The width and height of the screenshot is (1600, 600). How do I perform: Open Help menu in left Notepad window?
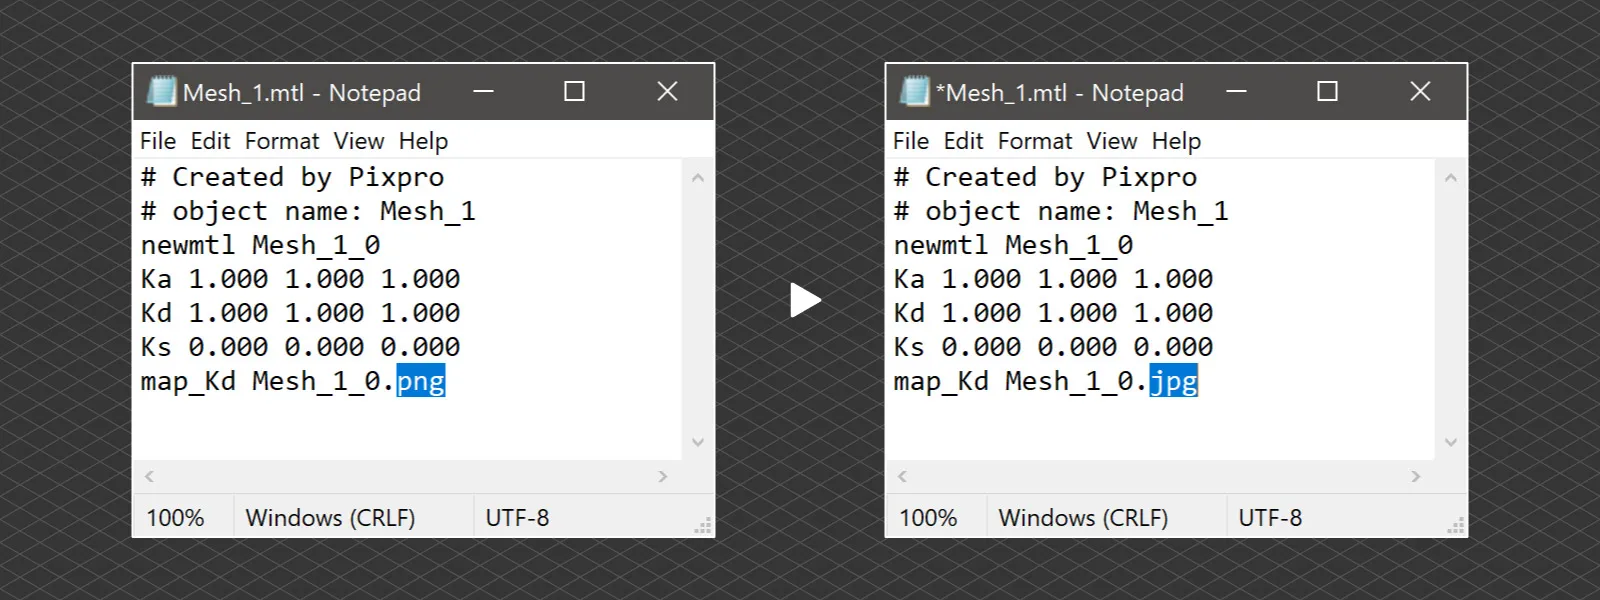(x=423, y=141)
